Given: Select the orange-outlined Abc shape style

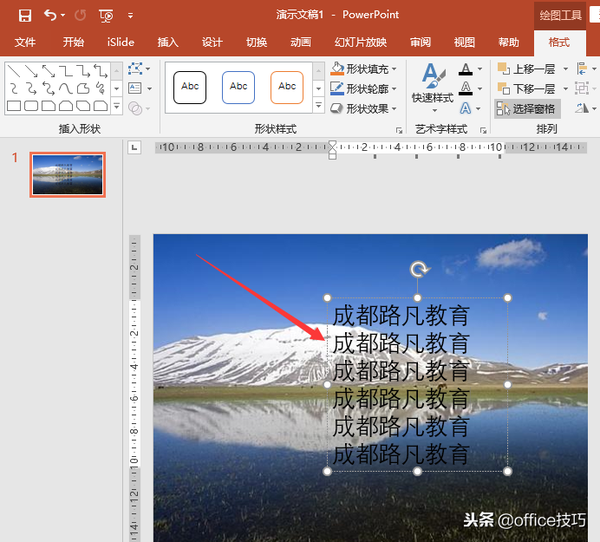Looking at the screenshot, I should tap(286, 87).
